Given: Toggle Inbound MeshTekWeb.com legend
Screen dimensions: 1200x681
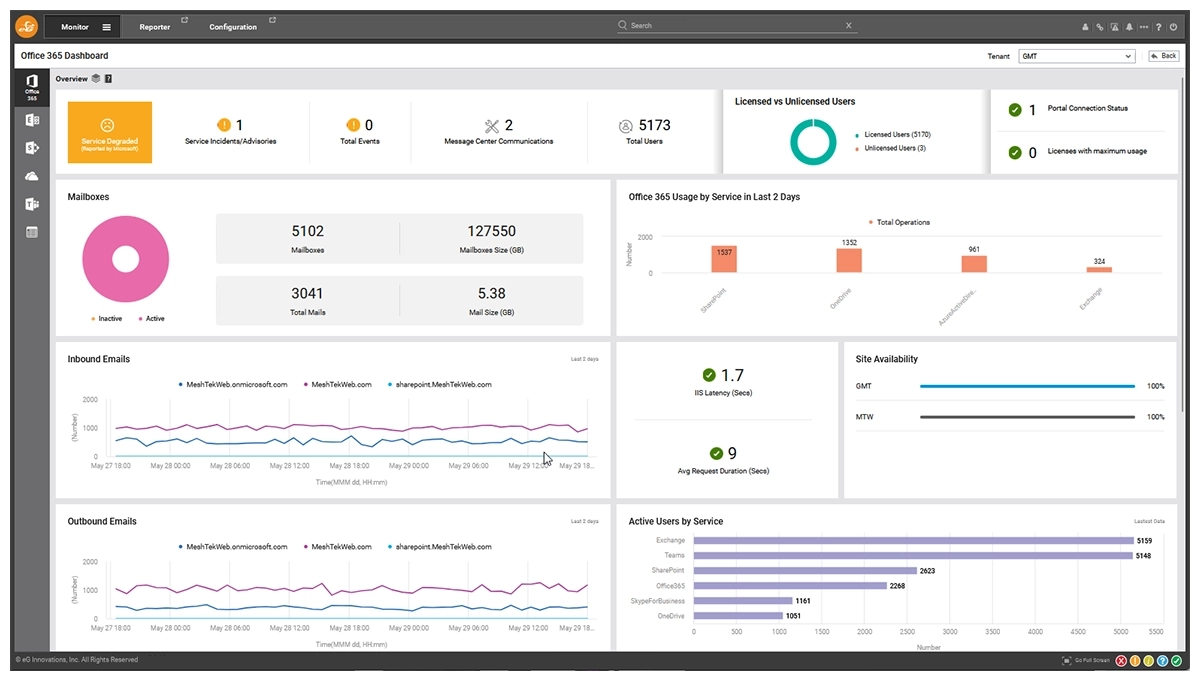Looking at the screenshot, I should 337,384.
